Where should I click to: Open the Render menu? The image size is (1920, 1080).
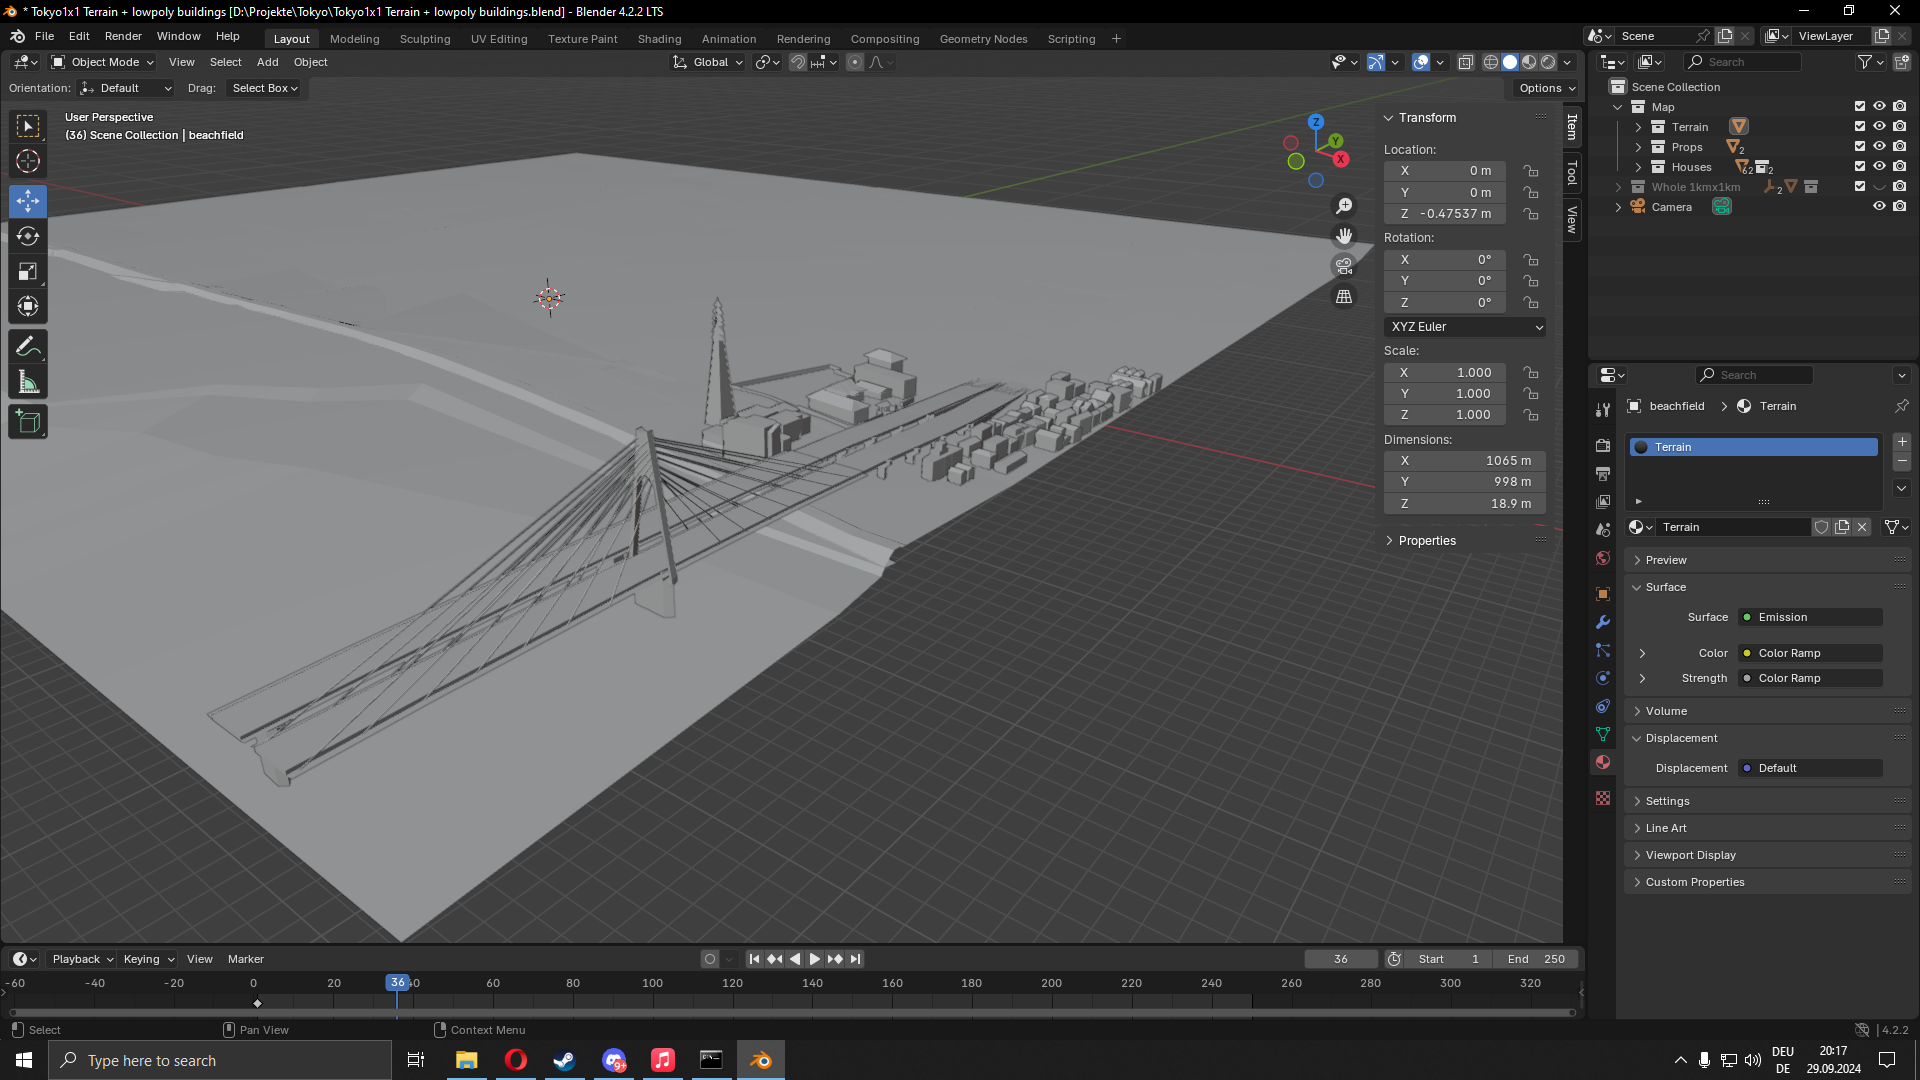point(123,36)
